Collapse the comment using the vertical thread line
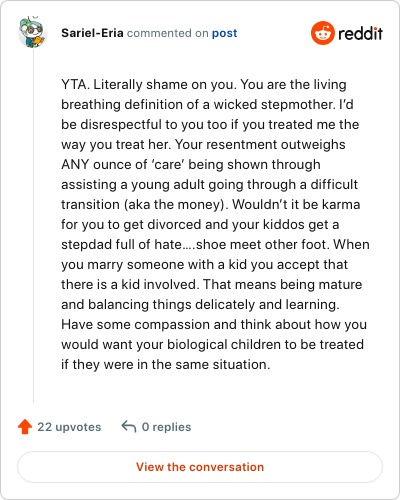 33,225
